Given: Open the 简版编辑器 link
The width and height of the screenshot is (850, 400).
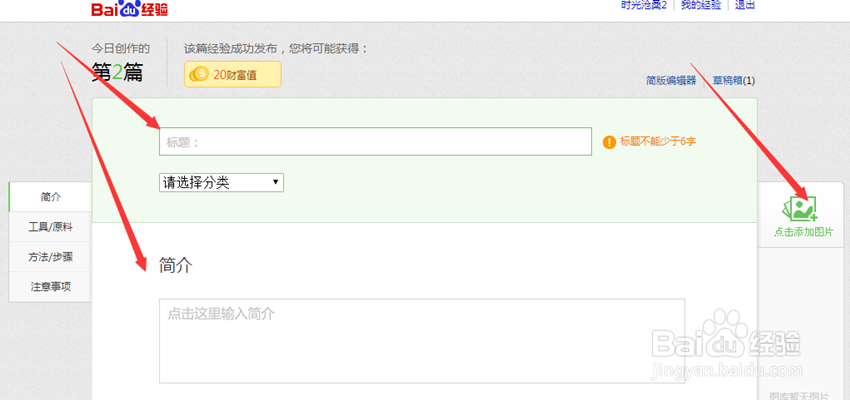Looking at the screenshot, I should [671, 81].
